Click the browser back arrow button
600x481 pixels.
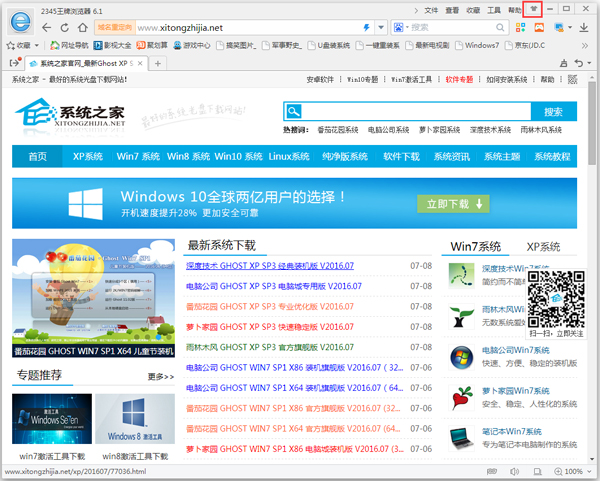pos(48,27)
